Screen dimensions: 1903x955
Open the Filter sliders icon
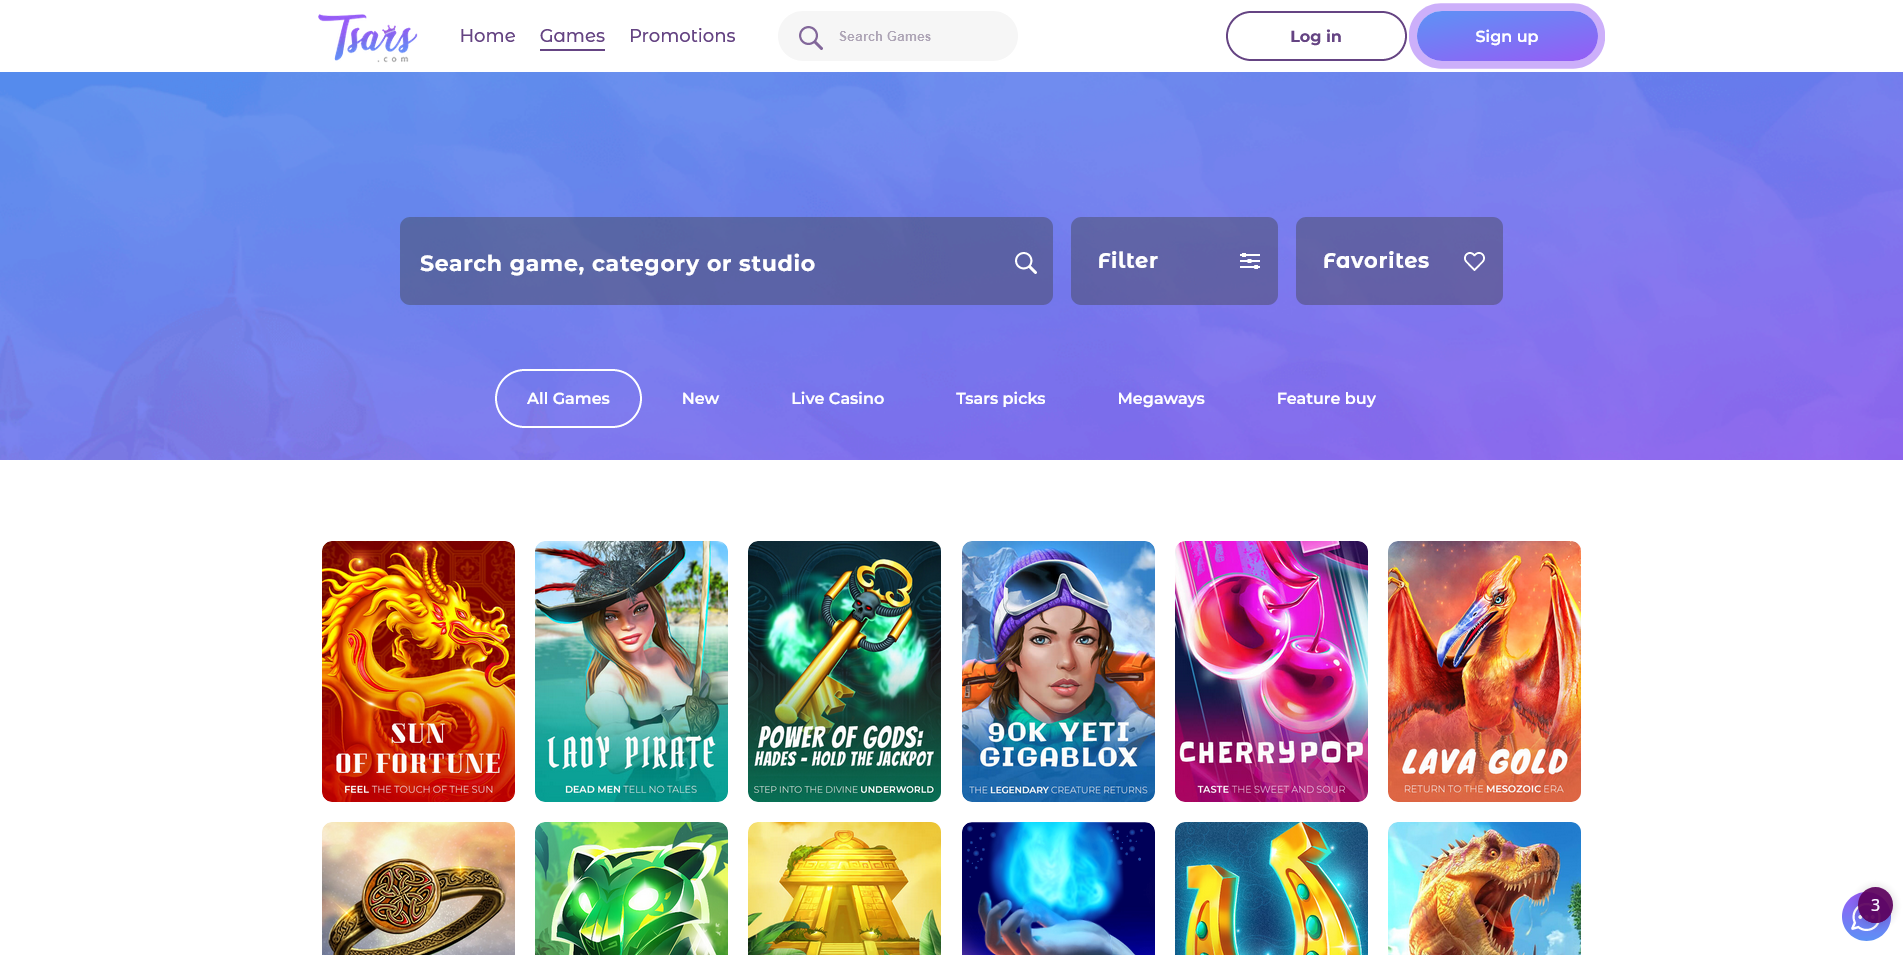[1249, 261]
